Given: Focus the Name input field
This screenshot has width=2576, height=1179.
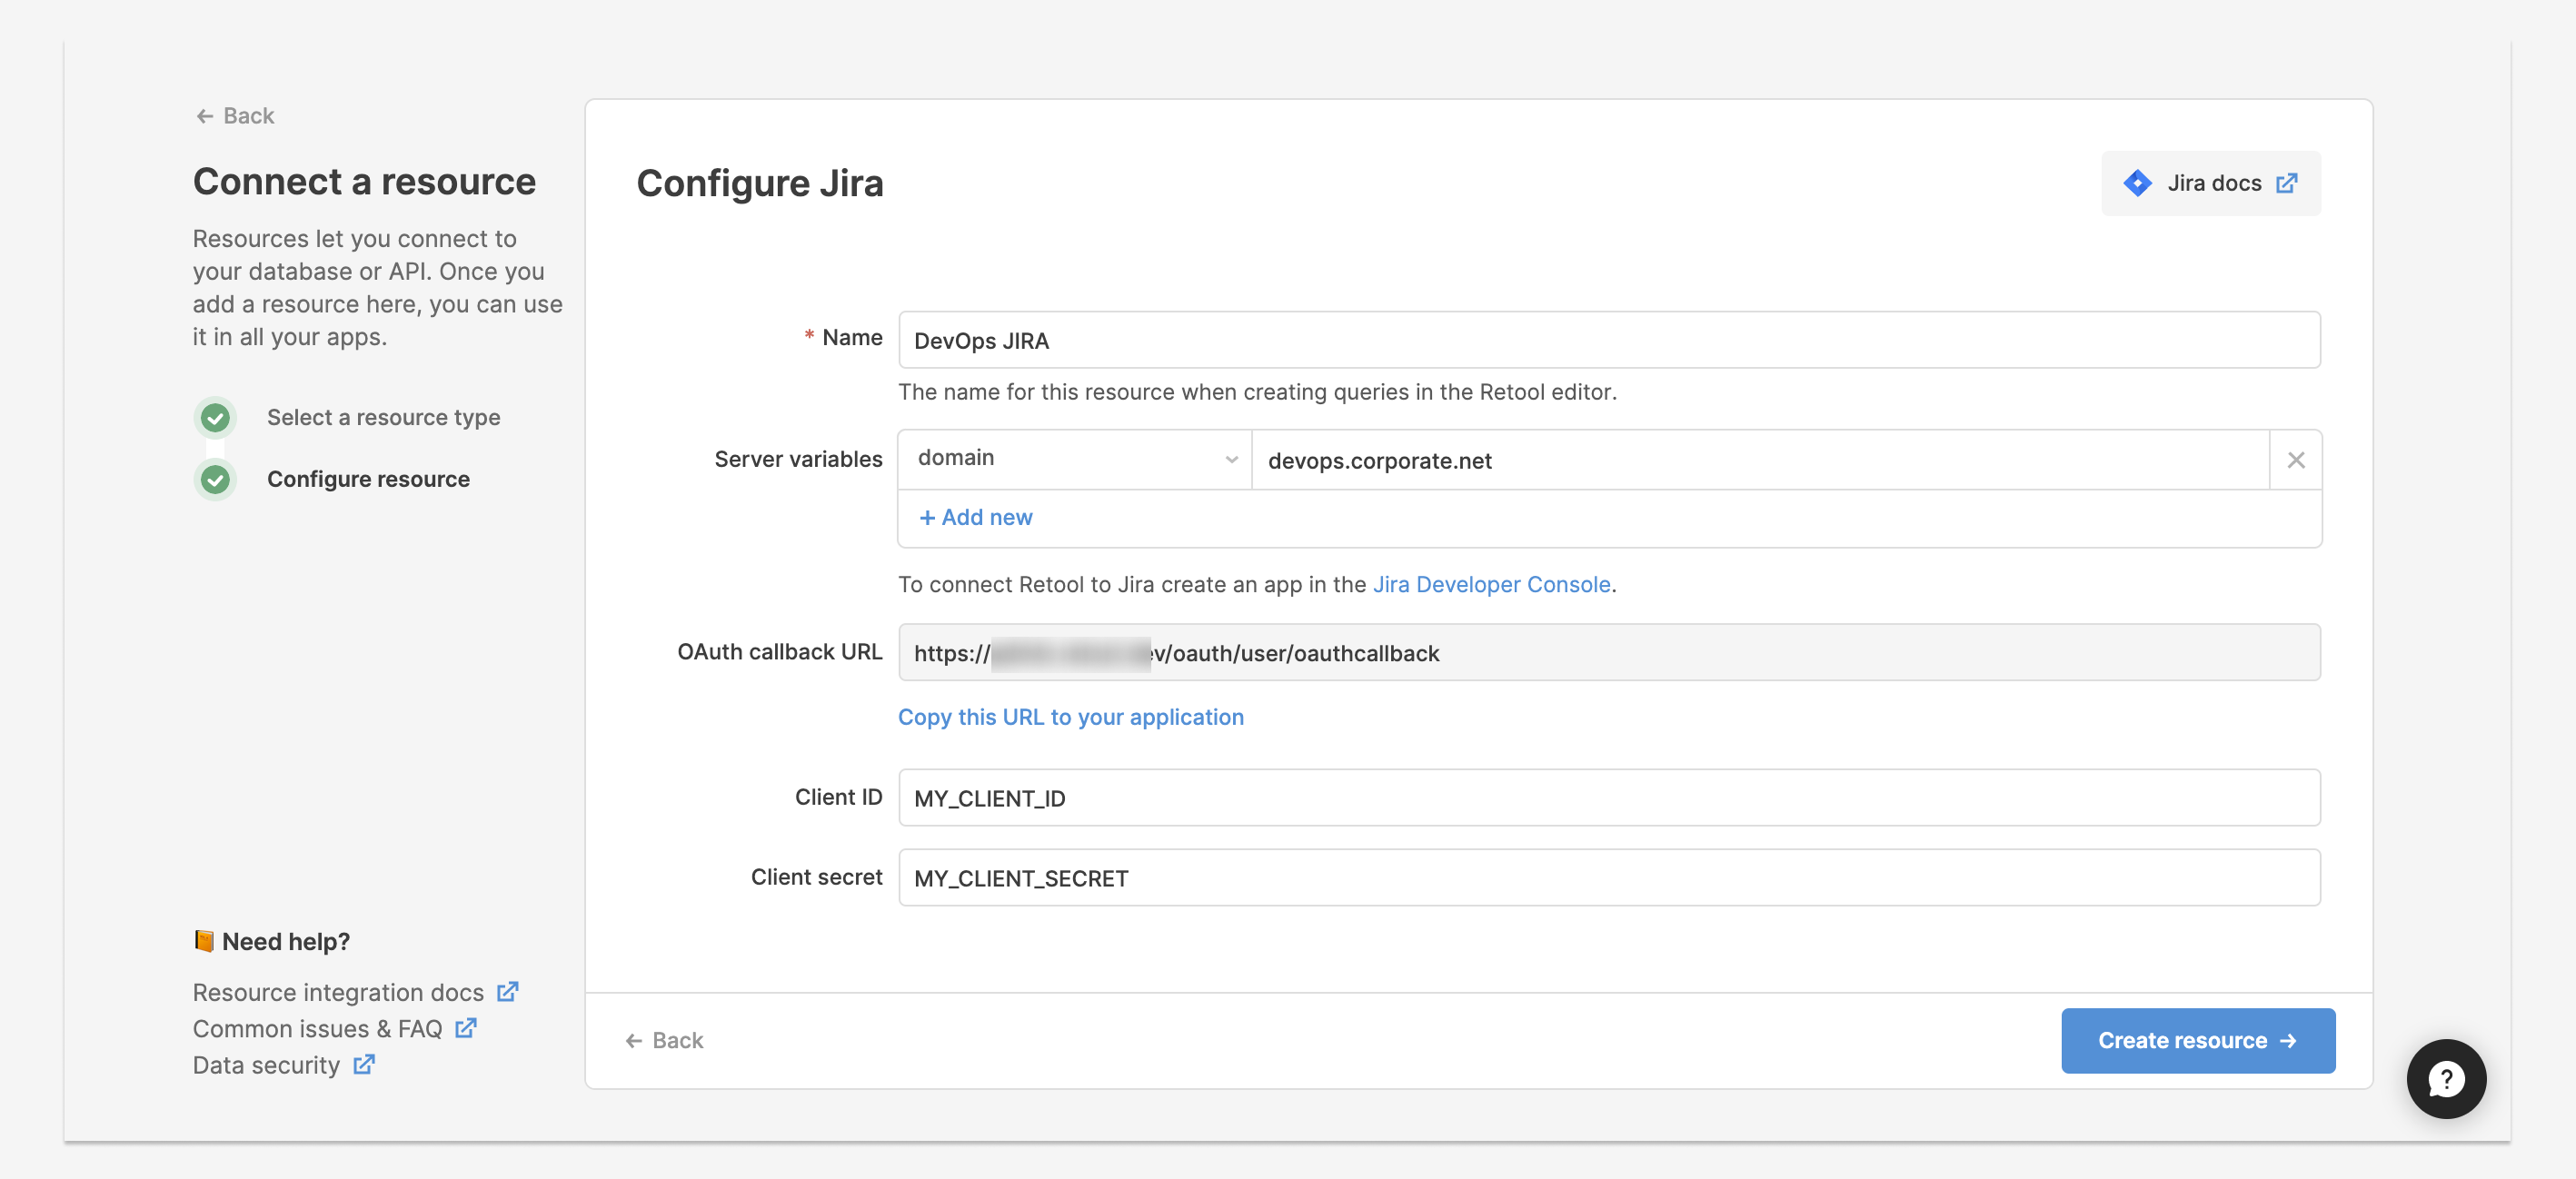Looking at the screenshot, I should pyautogui.click(x=1609, y=340).
